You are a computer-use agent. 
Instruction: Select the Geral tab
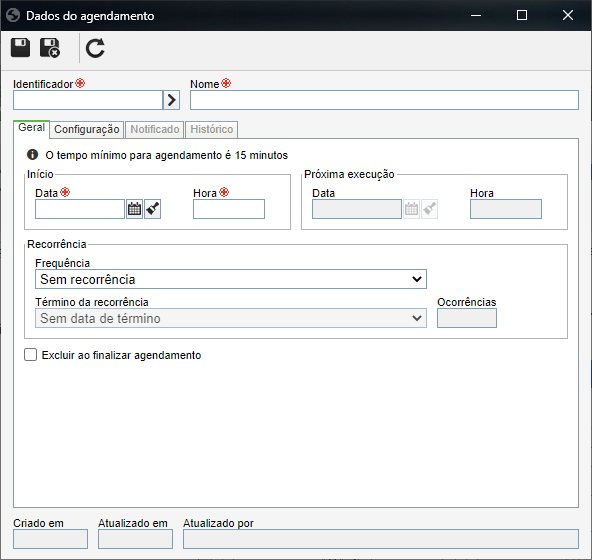click(32, 128)
